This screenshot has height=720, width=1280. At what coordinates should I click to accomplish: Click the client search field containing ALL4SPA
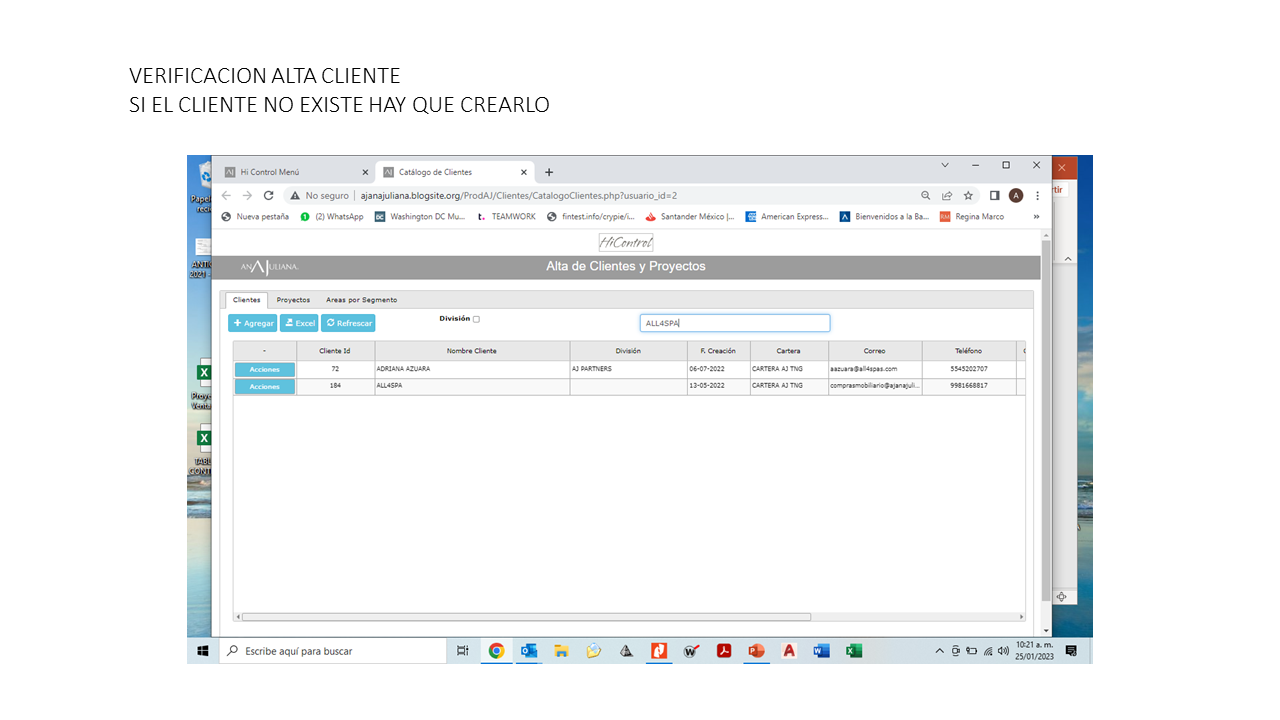tap(734, 323)
